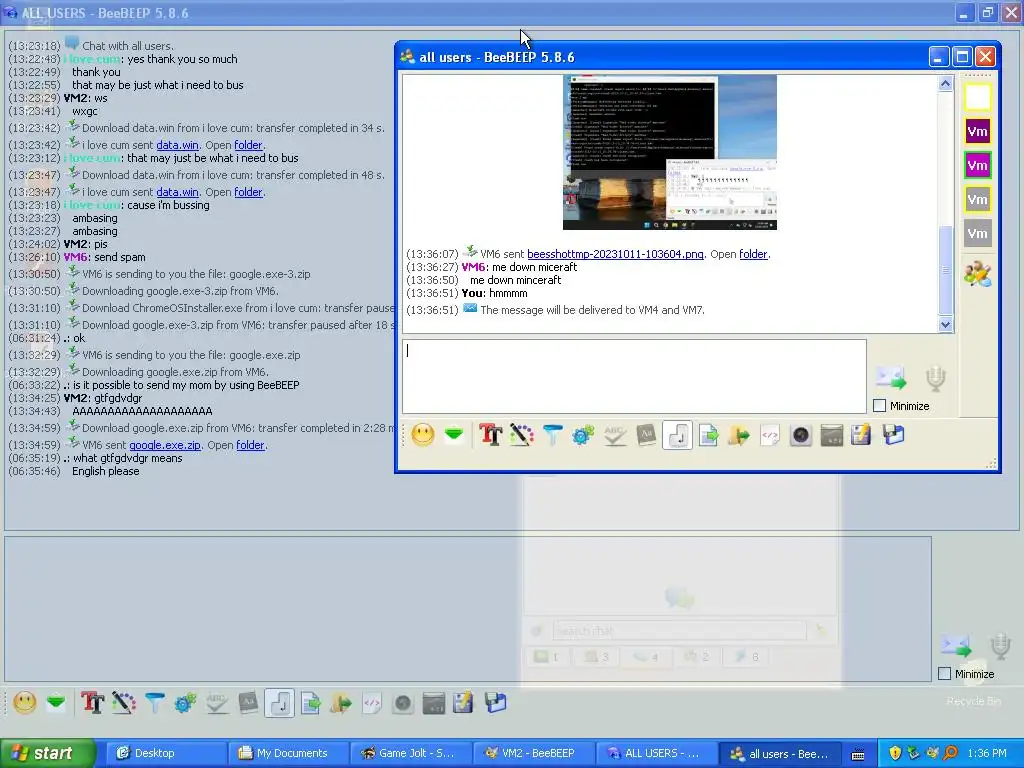Open data.win link at 13:23:47
Screen dimensions: 1024x768
point(178,192)
